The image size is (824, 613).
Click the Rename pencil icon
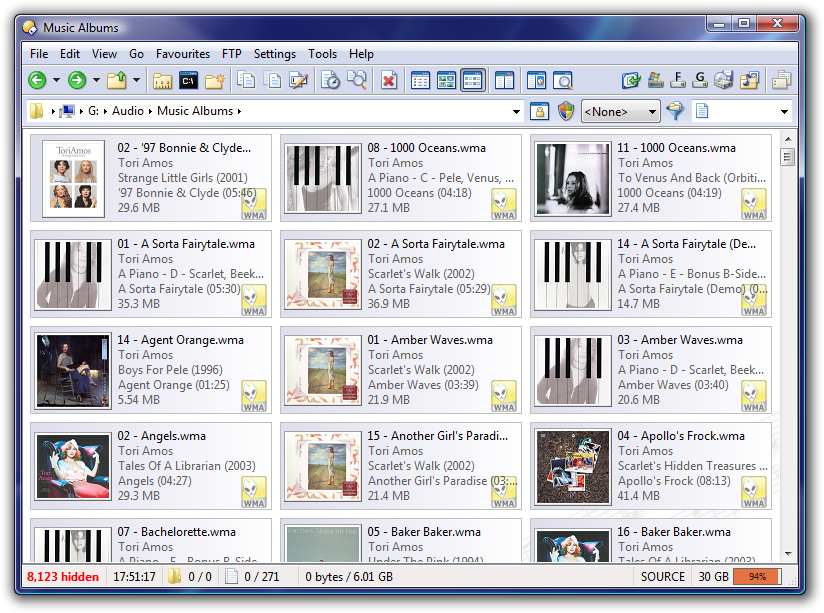tap(298, 80)
